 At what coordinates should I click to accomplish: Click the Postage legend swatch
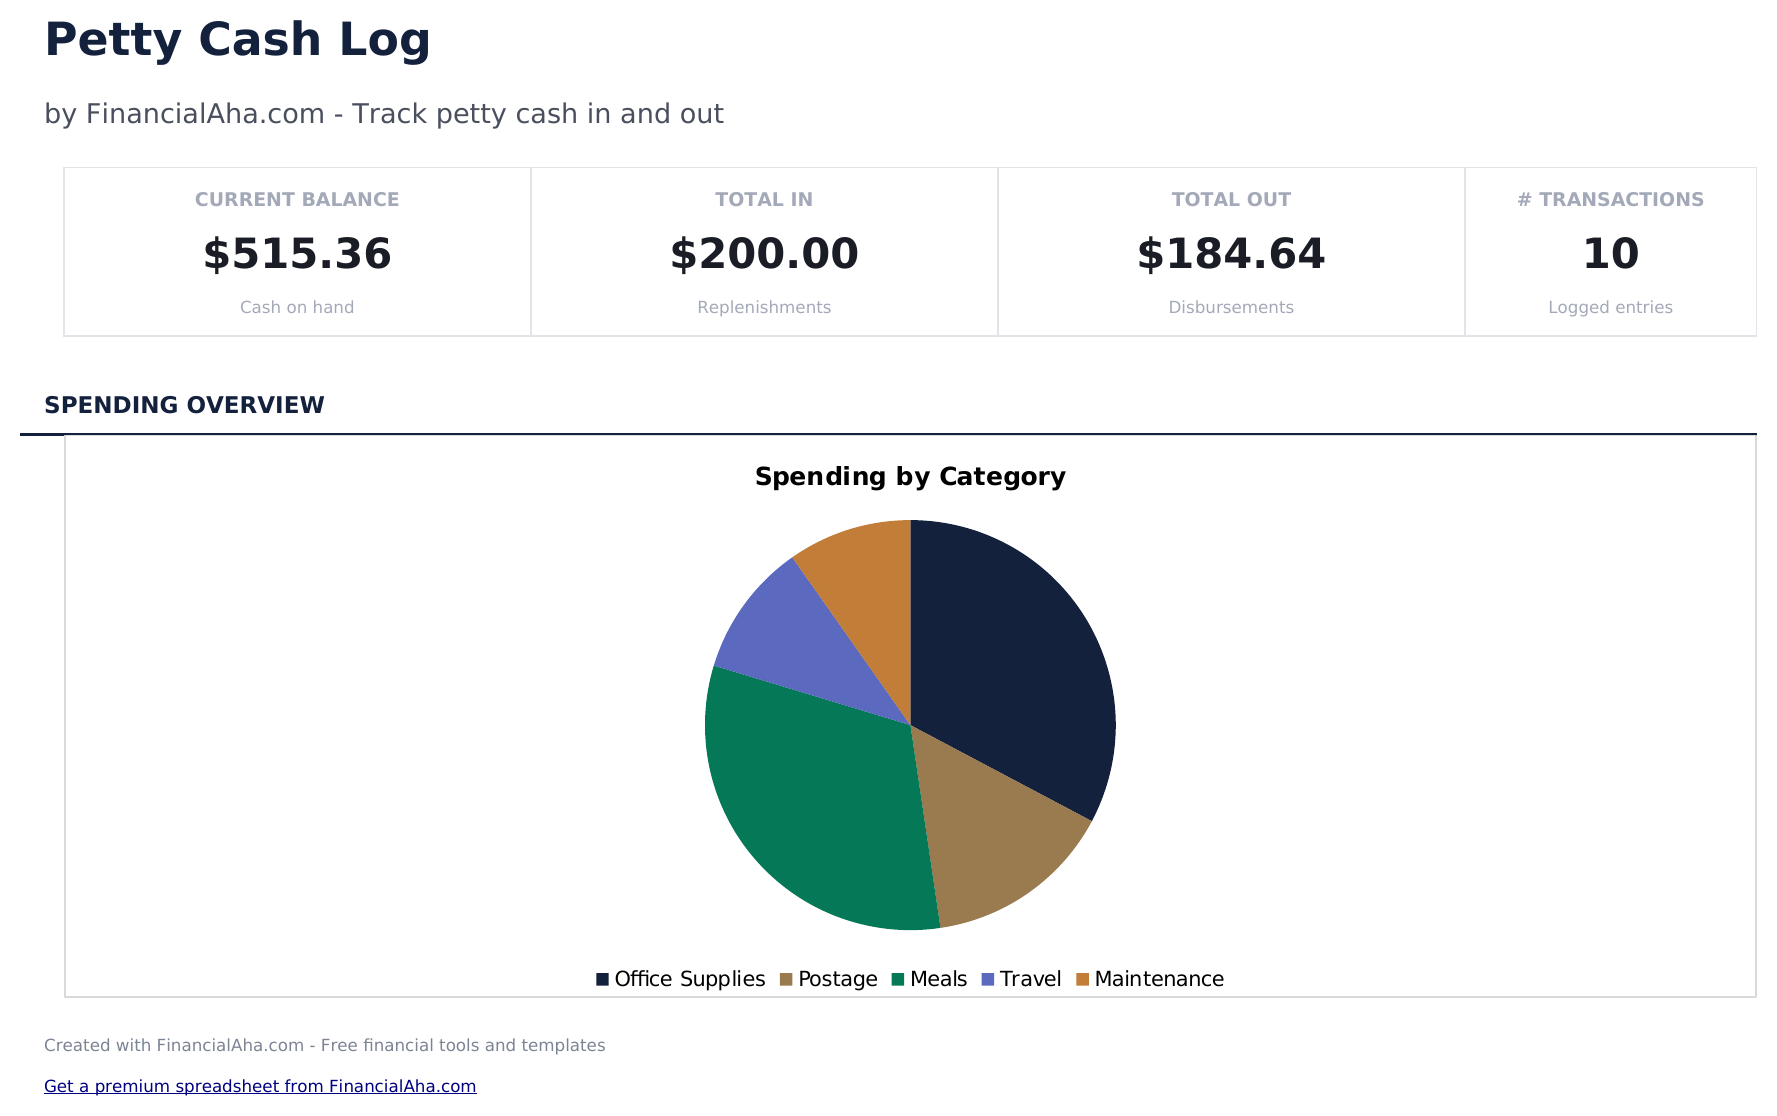(786, 979)
